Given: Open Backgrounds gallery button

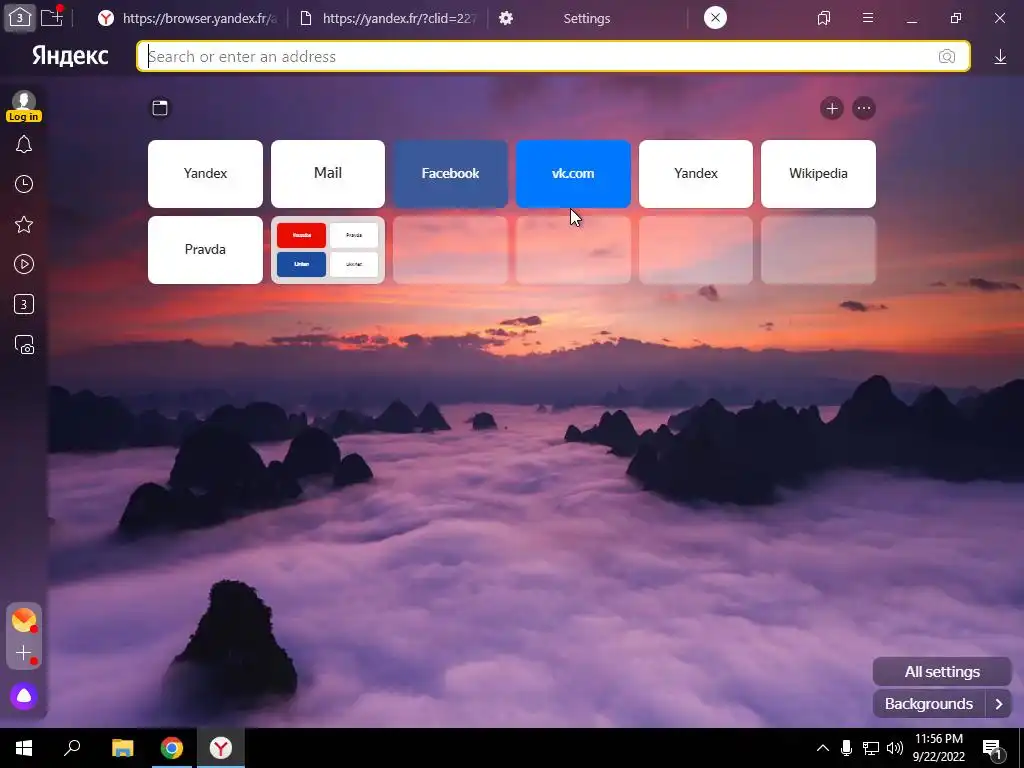Looking at the screenshot, I should point(928,704).
